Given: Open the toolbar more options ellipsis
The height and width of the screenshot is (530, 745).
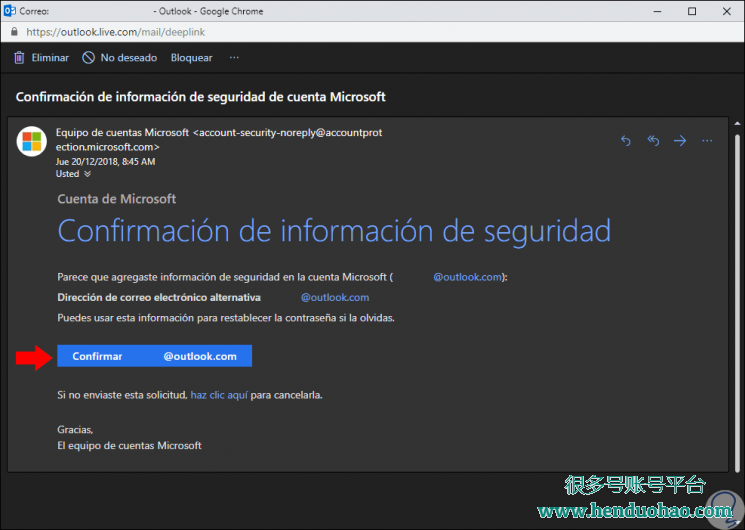Looking at the screenshot, I should (234, 58).
